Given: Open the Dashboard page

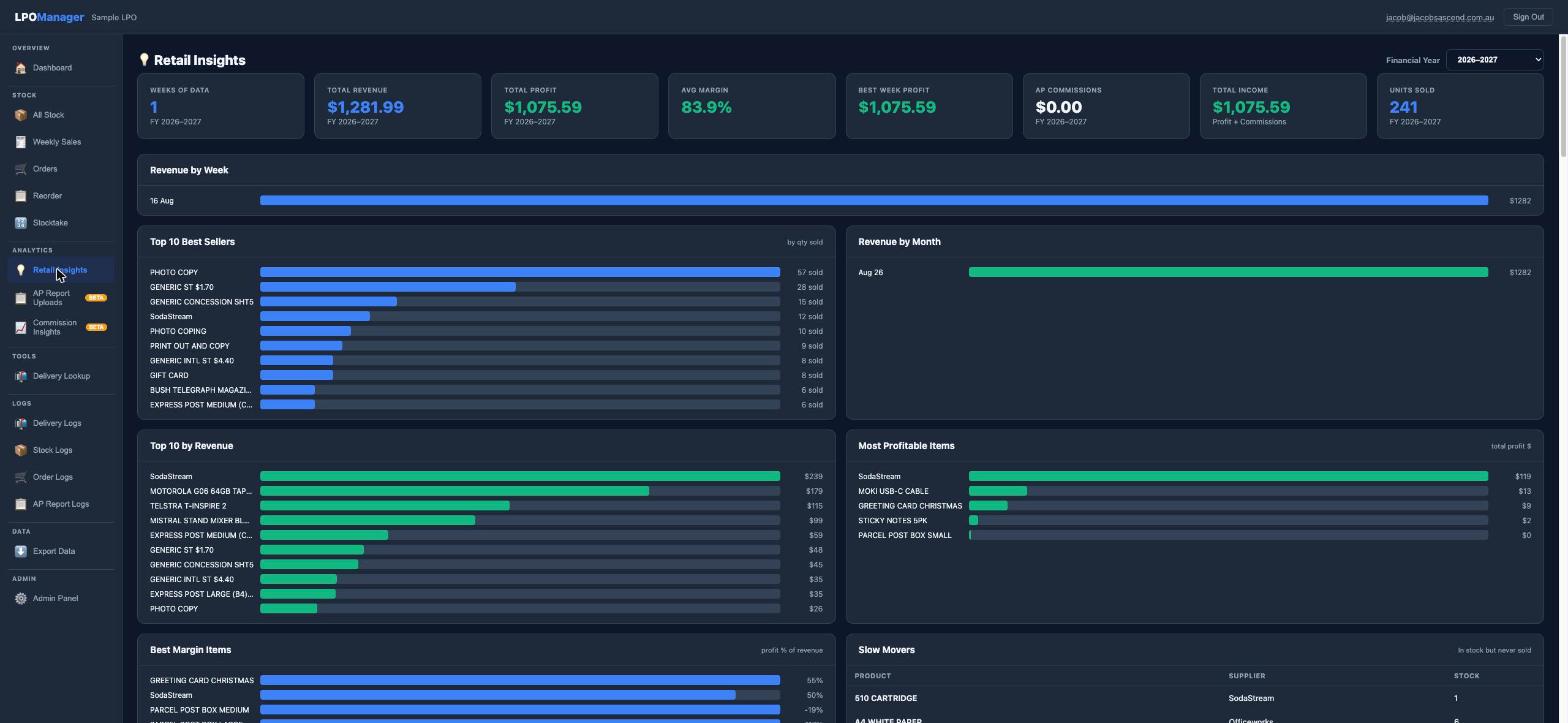Looking at the screenshot, I should point(61,68).
